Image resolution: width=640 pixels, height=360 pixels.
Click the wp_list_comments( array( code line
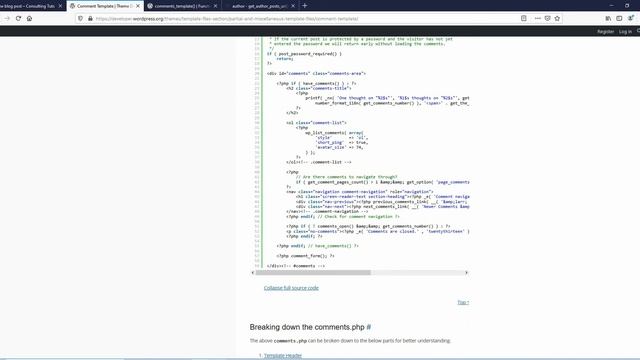pos(334,133)
